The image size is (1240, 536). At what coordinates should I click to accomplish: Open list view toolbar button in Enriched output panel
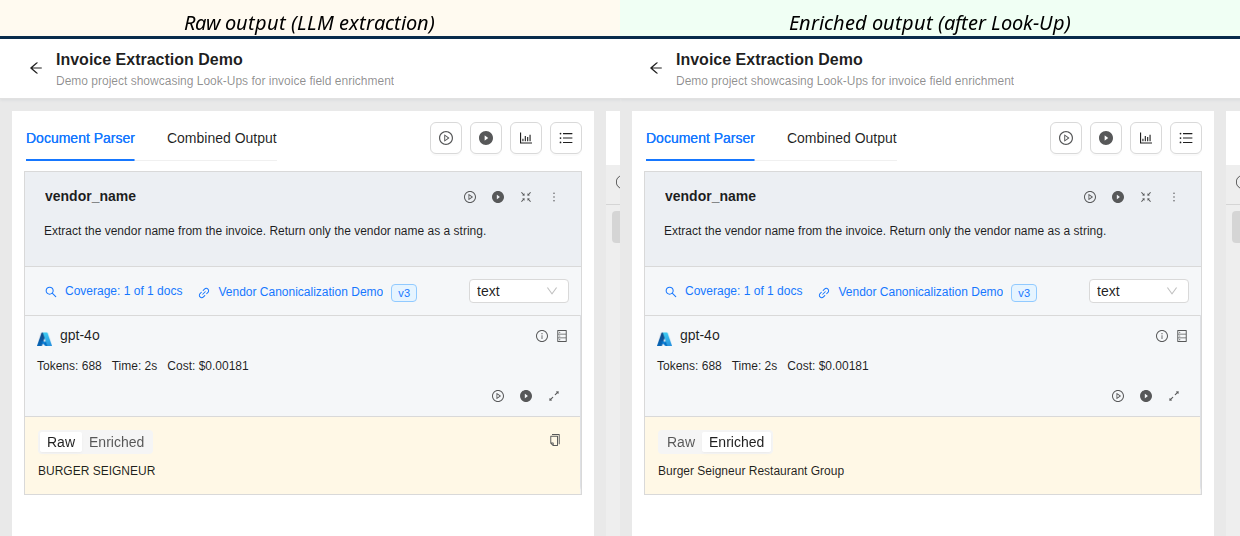click(x=1186, y=138)
